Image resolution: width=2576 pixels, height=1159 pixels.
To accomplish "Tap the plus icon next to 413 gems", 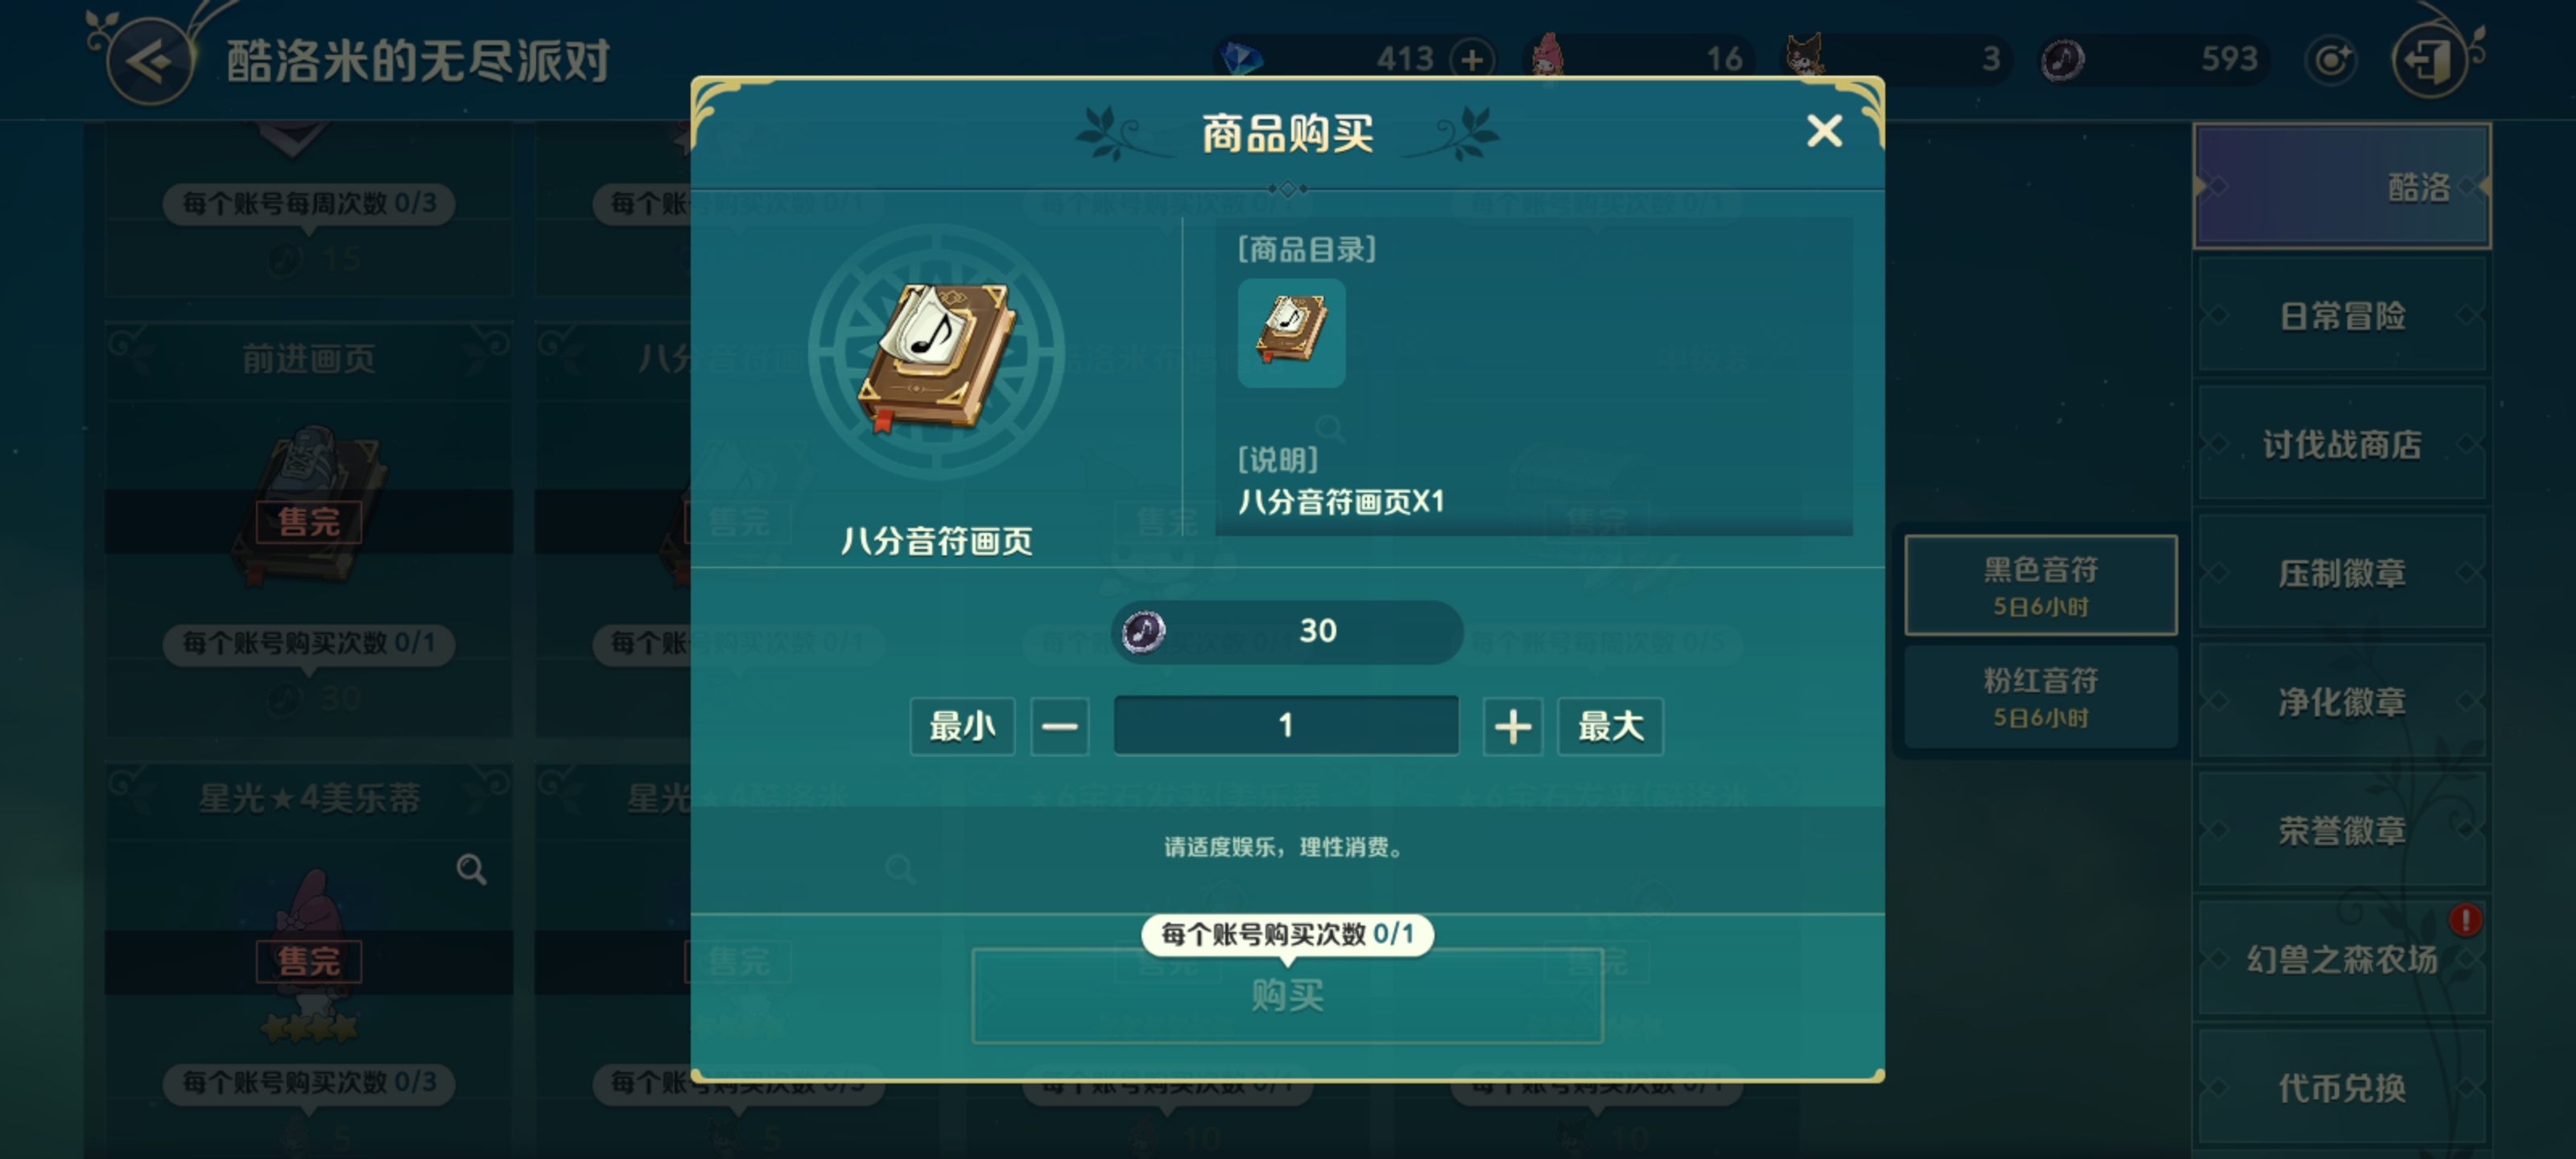I will click(1471, 60).
